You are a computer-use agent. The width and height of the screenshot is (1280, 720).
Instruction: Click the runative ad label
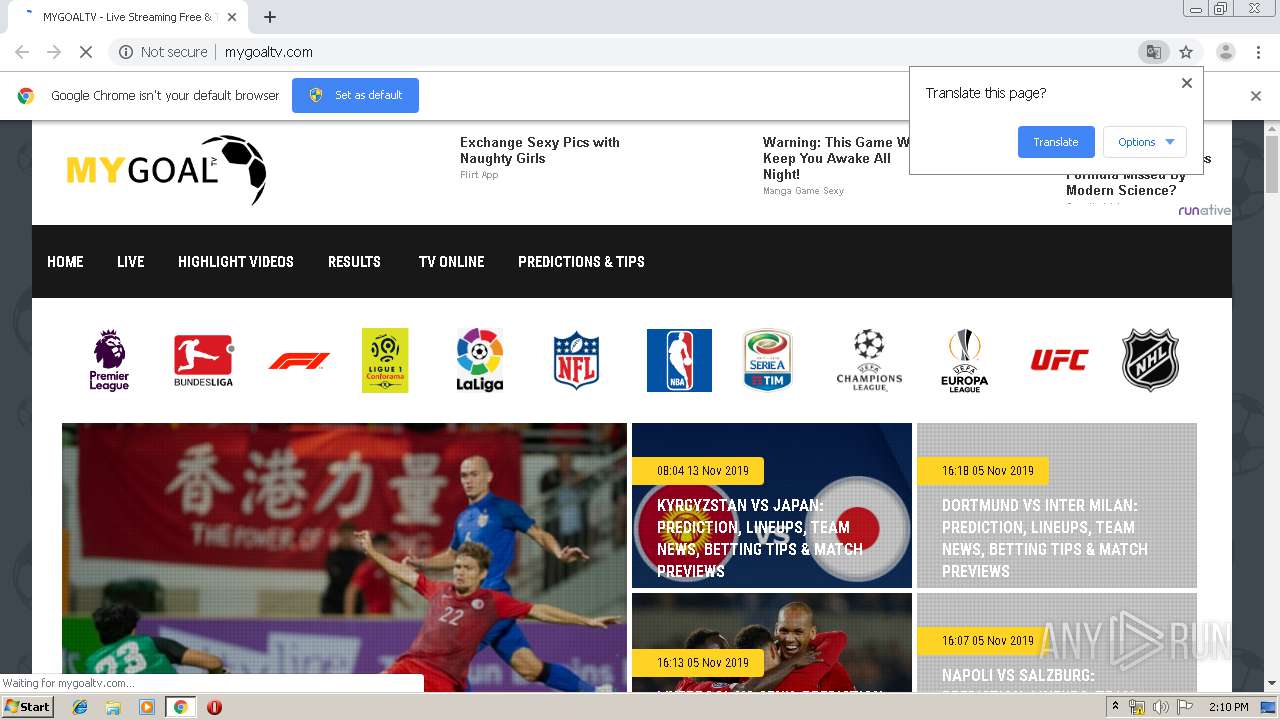1204,210
